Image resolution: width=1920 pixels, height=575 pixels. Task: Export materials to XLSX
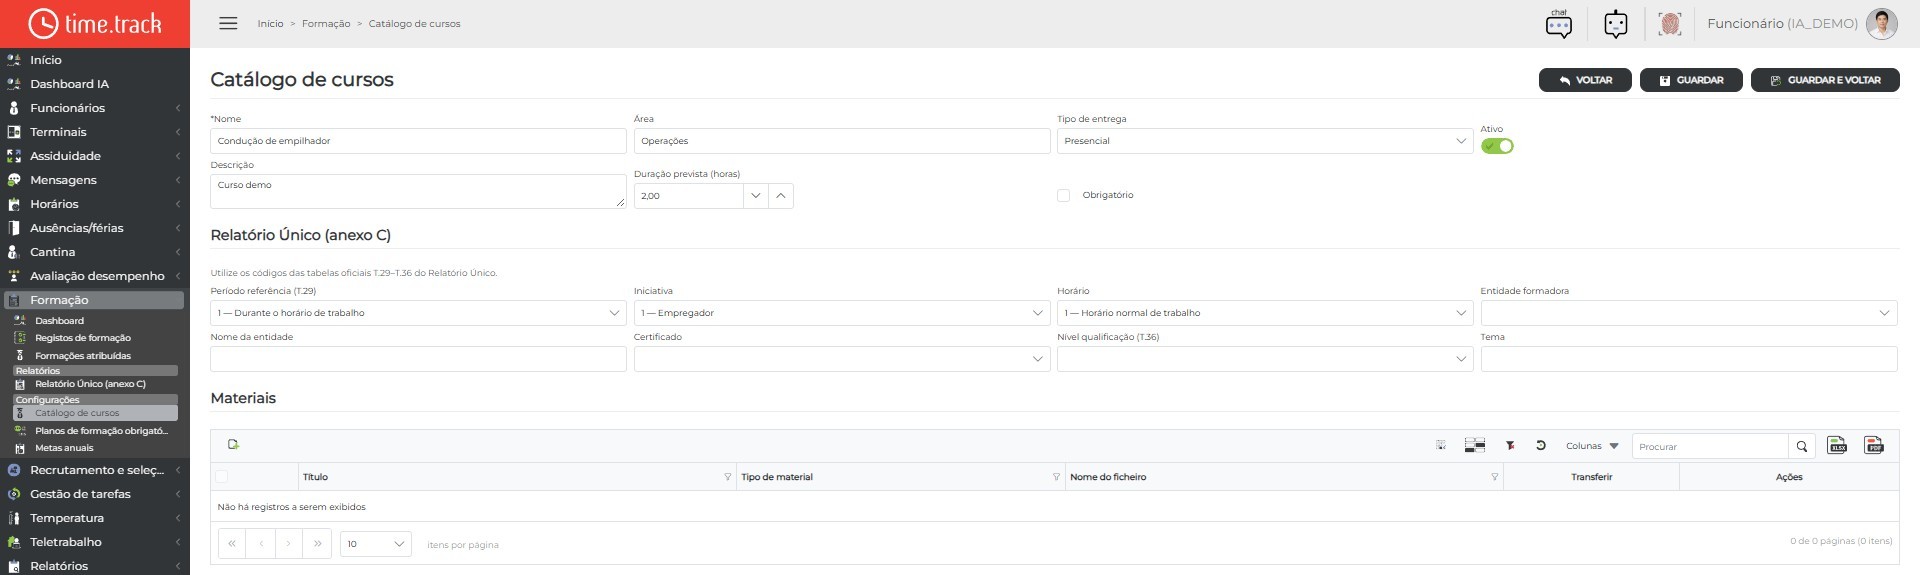[x=1837, y=446]
